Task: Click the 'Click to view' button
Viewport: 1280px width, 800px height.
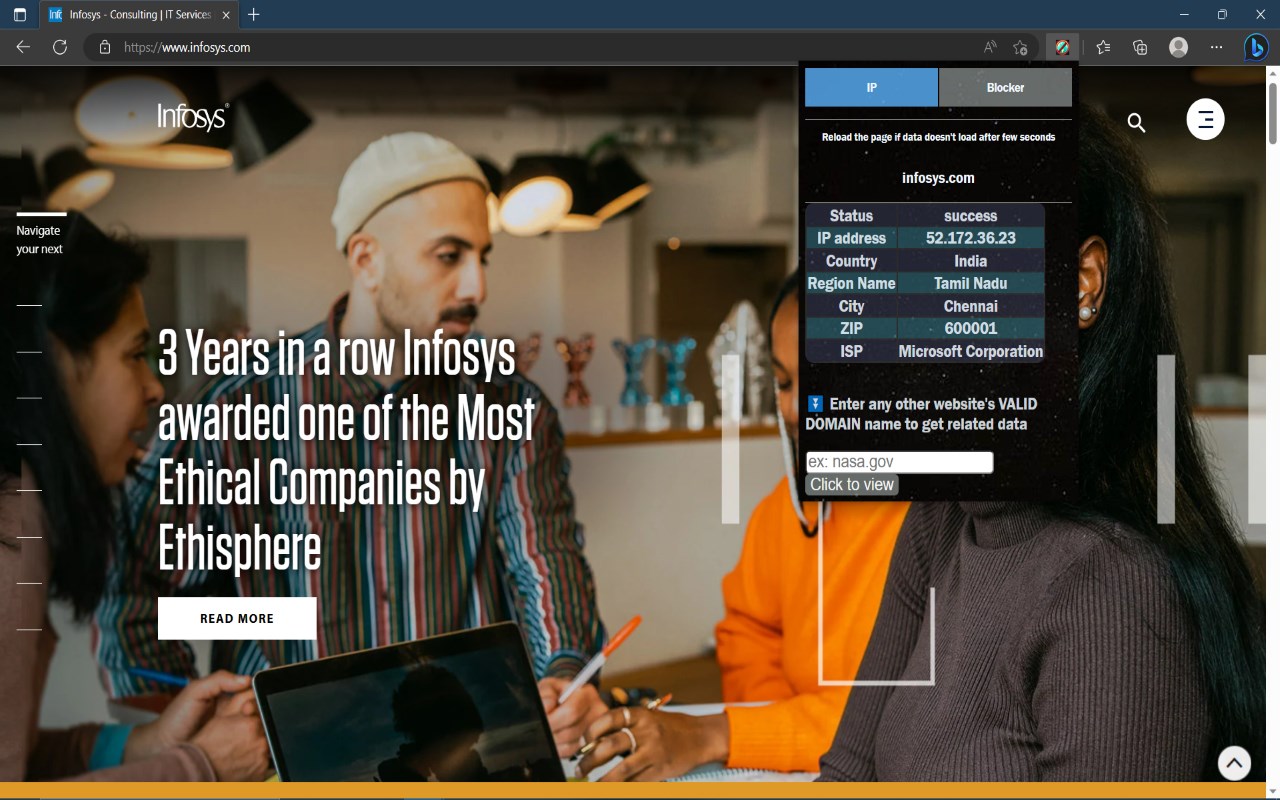Action: pos(852,484)
